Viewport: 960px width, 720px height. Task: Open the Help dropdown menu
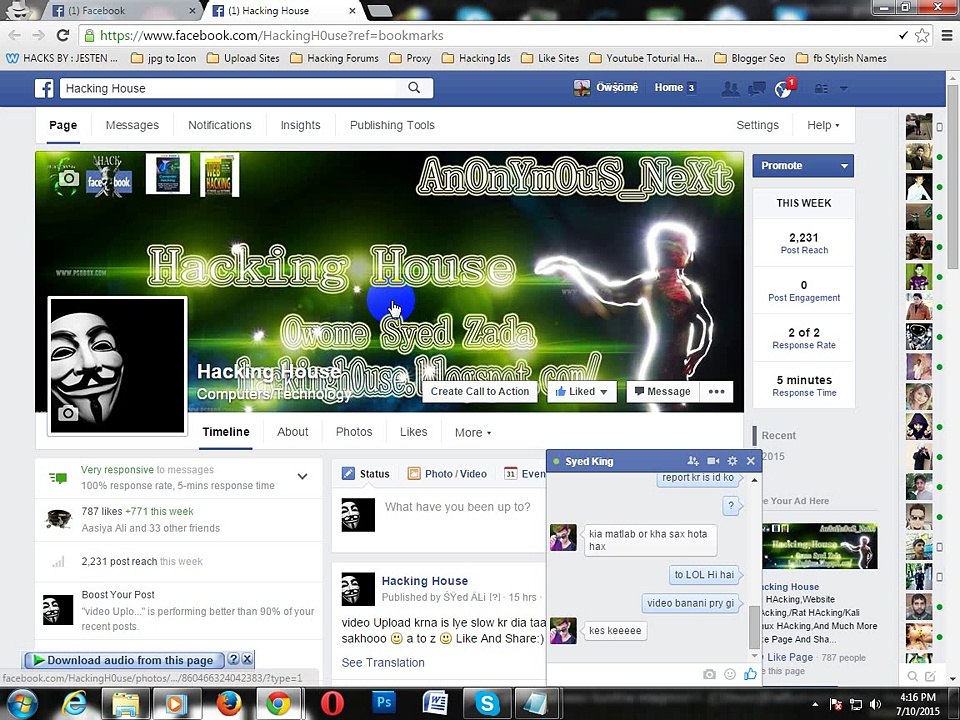tap(823, 125)
